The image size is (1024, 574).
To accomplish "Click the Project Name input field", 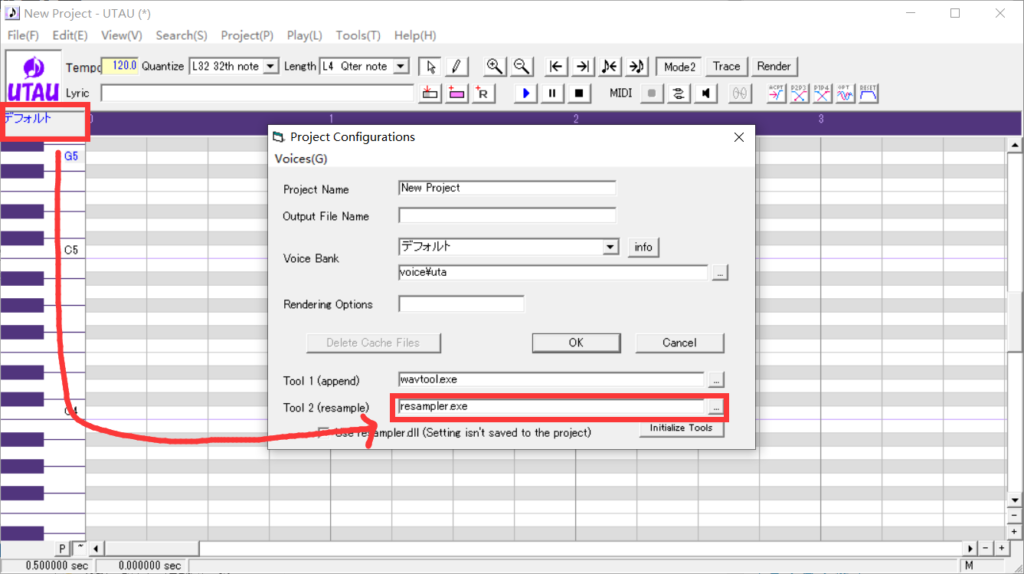I will 506,188.
